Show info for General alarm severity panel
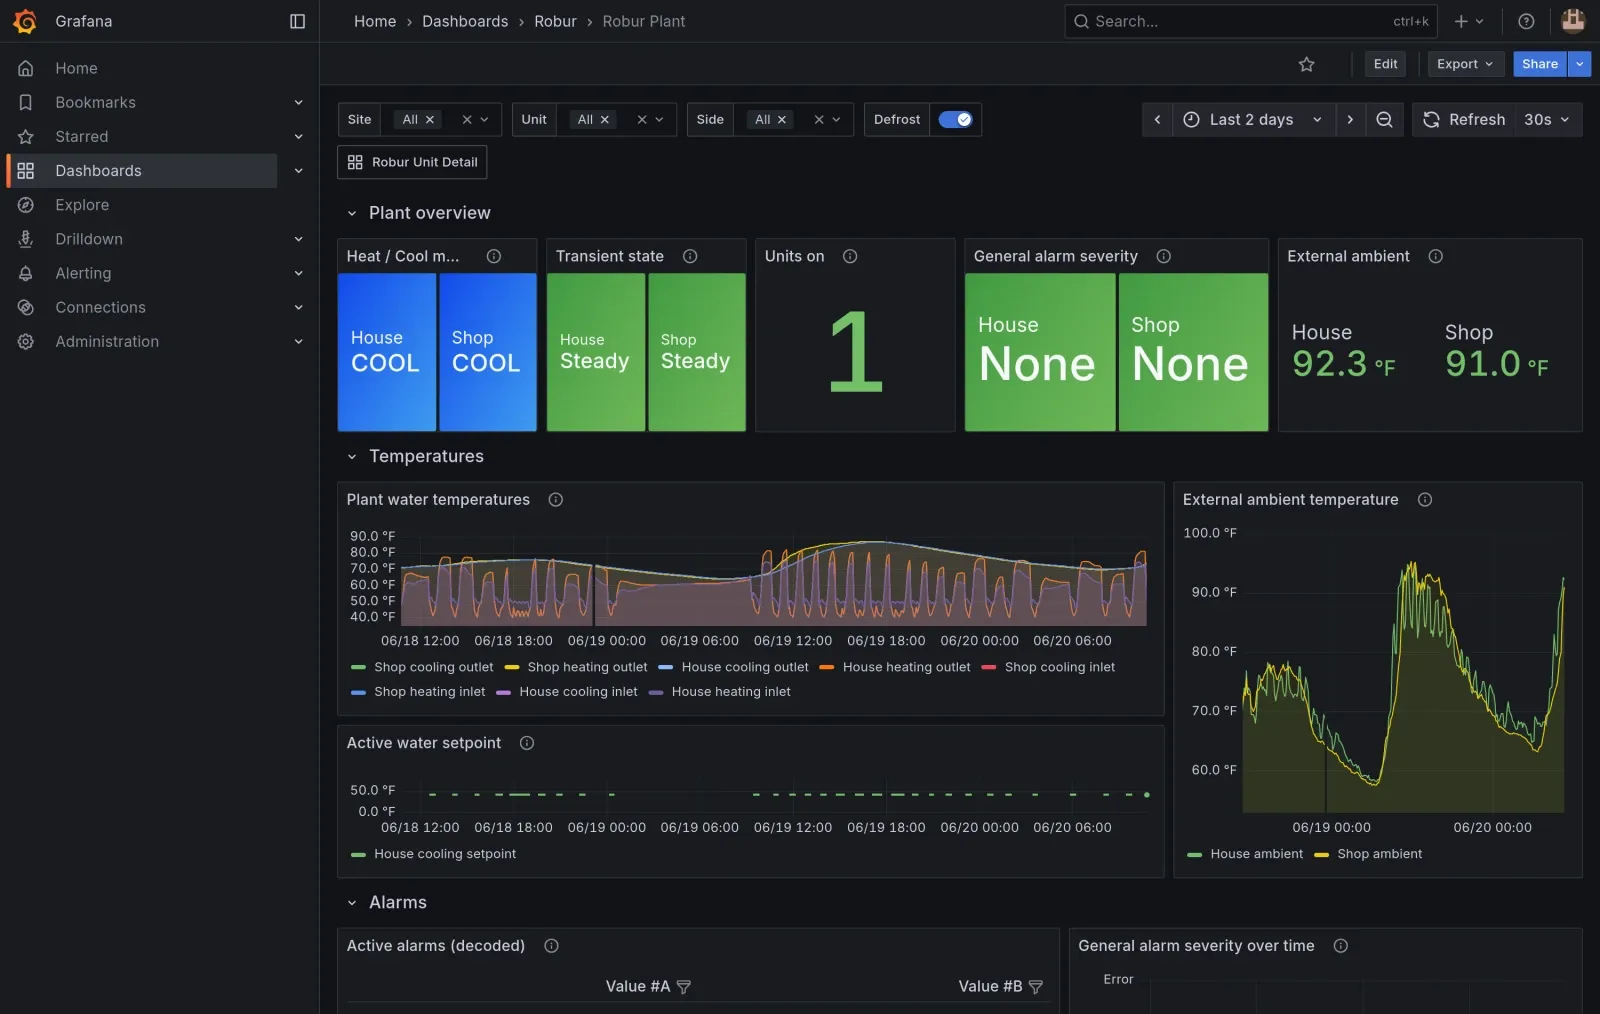 click(x=1163, y=256)
